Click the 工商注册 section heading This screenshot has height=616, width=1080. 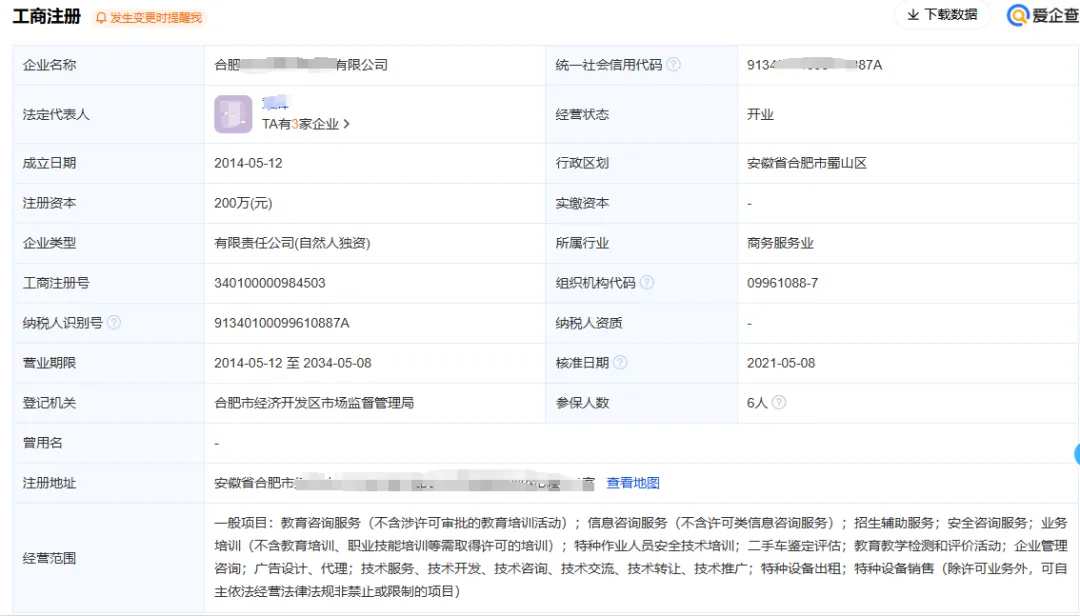[46, 17]
